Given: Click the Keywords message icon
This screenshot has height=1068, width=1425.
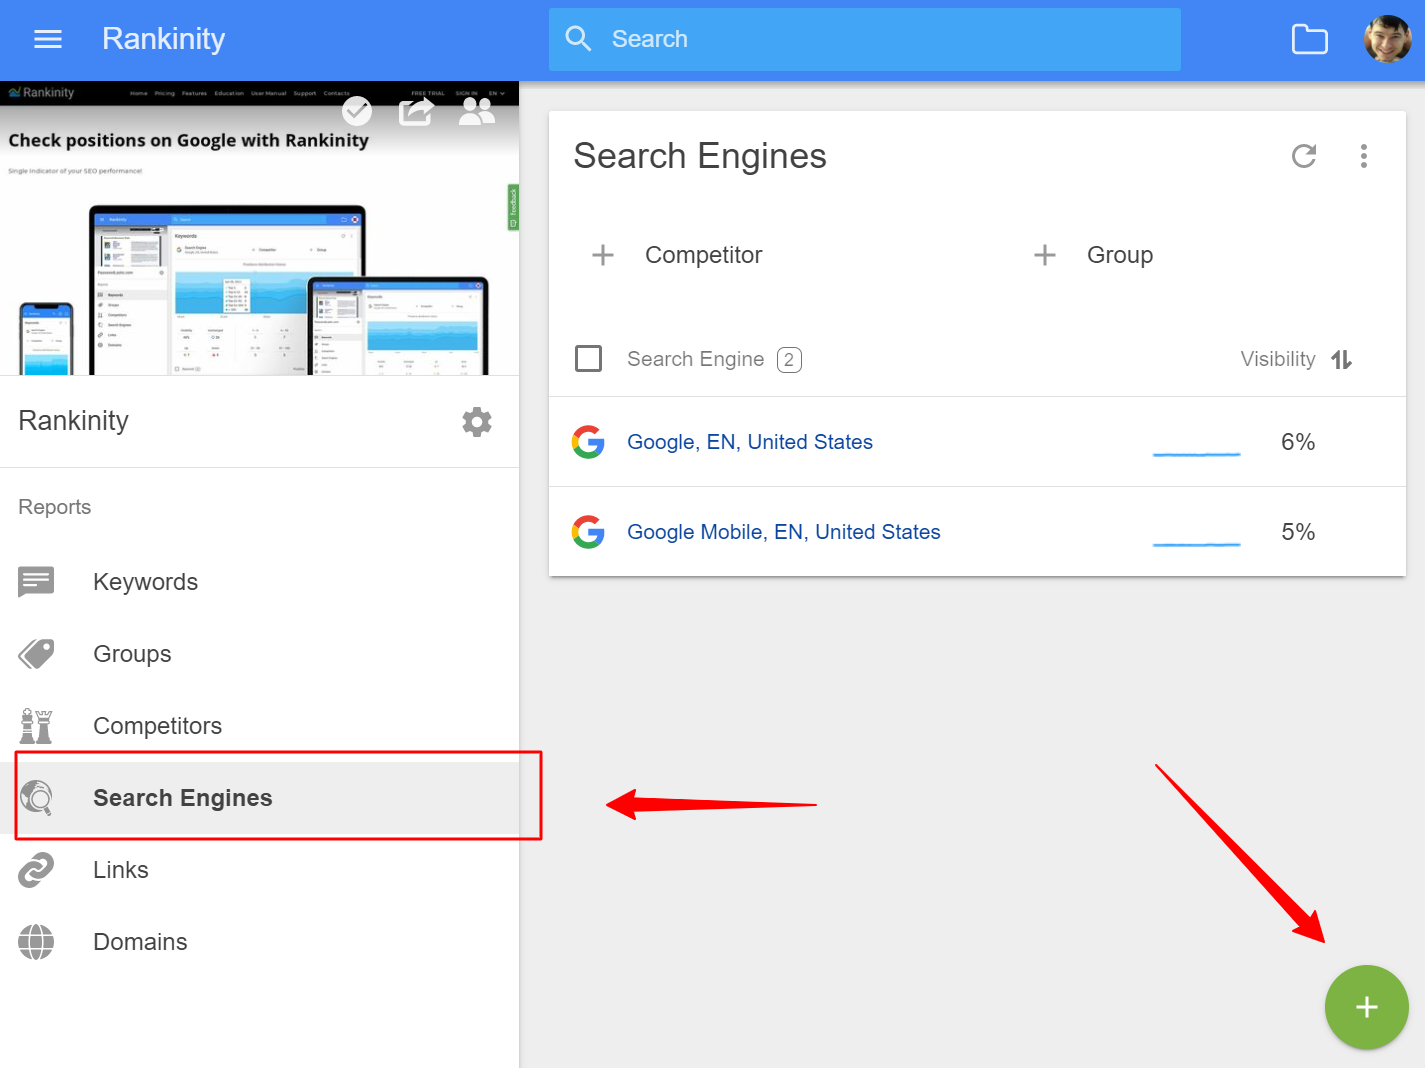Looking at the screenshot, I should pos(36,582).
